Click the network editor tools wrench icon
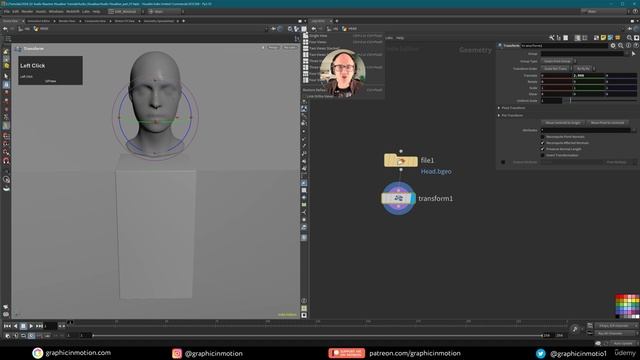 pyautogui.click(x=552, y=38)
